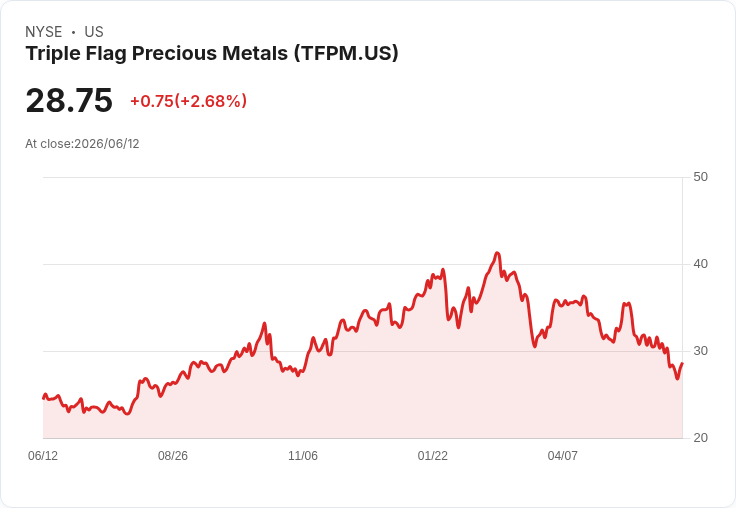The width and height of the screenshot is (736, 508).
Task: Click the 28.75 current price
Action: point(69,100)
